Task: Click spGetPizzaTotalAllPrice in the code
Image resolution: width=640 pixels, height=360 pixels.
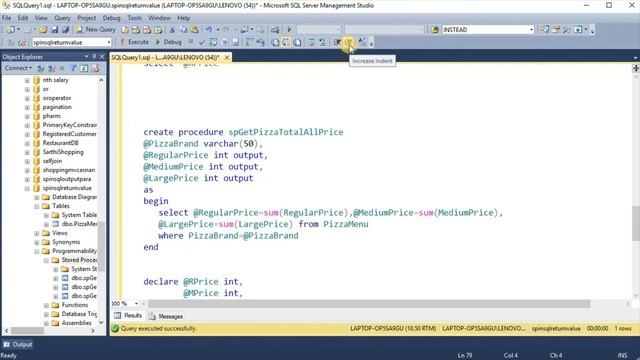Action: [x=286, y=132]
